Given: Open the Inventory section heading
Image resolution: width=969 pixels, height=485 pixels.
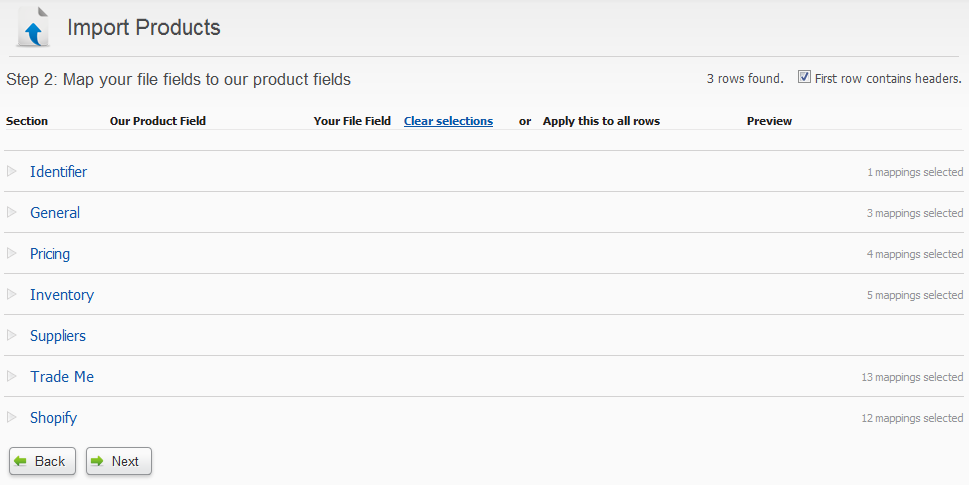Looking at the screenshot, I should [62, 295].
